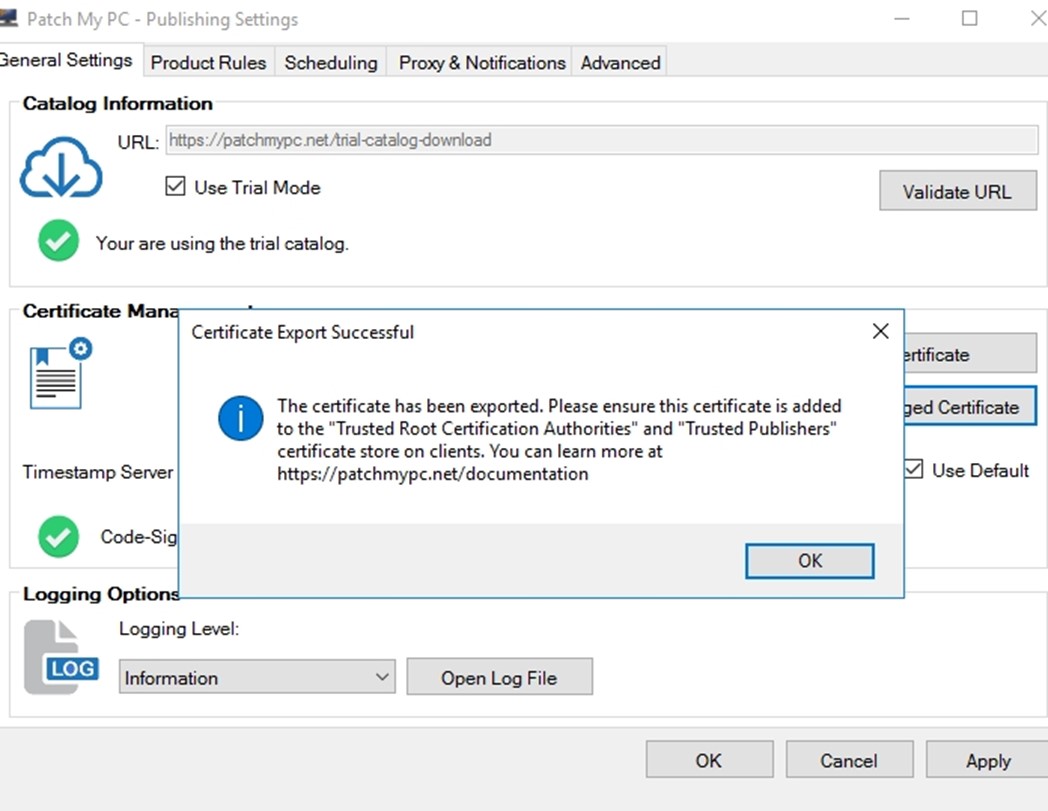Click the 'Your are using the trial catalog.' text
Screen dimensions: 1048x811
coord(222,243)
